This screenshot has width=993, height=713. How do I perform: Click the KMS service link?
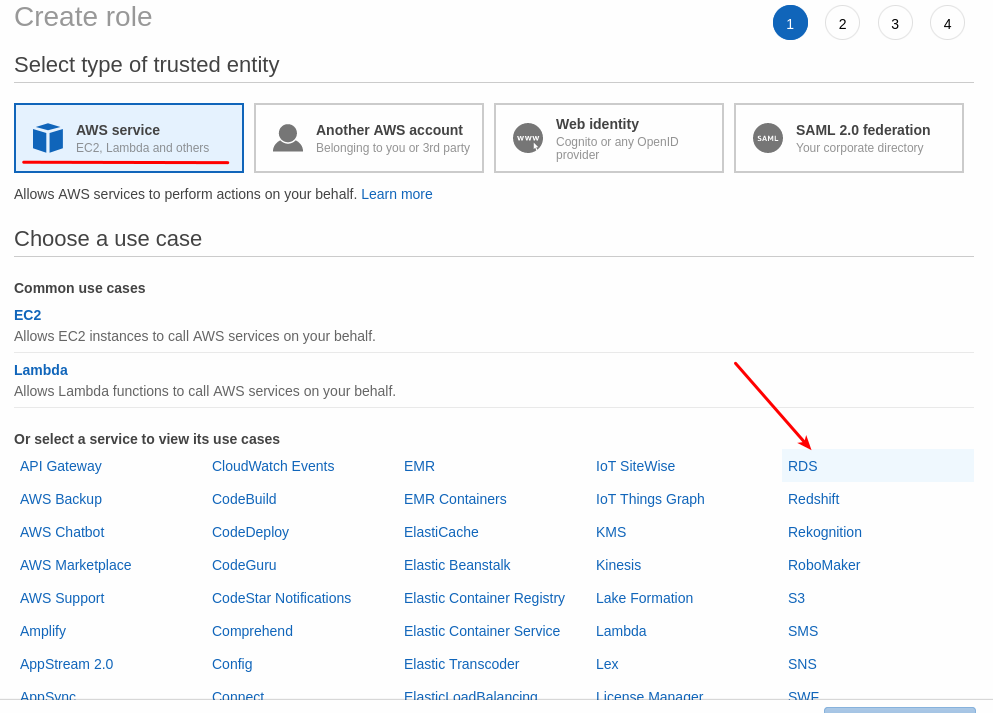(x=611, y=532)
